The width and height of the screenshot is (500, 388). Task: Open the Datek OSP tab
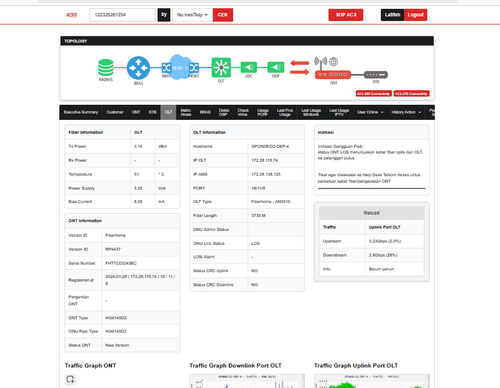224,112
